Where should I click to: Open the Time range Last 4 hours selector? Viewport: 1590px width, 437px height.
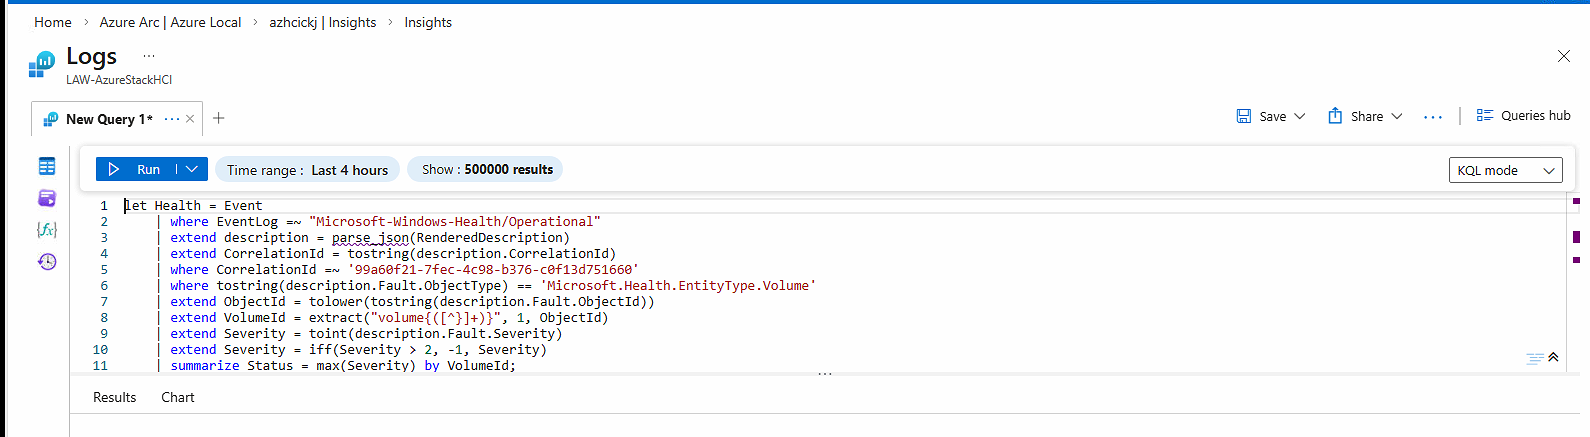coord(307,170)
